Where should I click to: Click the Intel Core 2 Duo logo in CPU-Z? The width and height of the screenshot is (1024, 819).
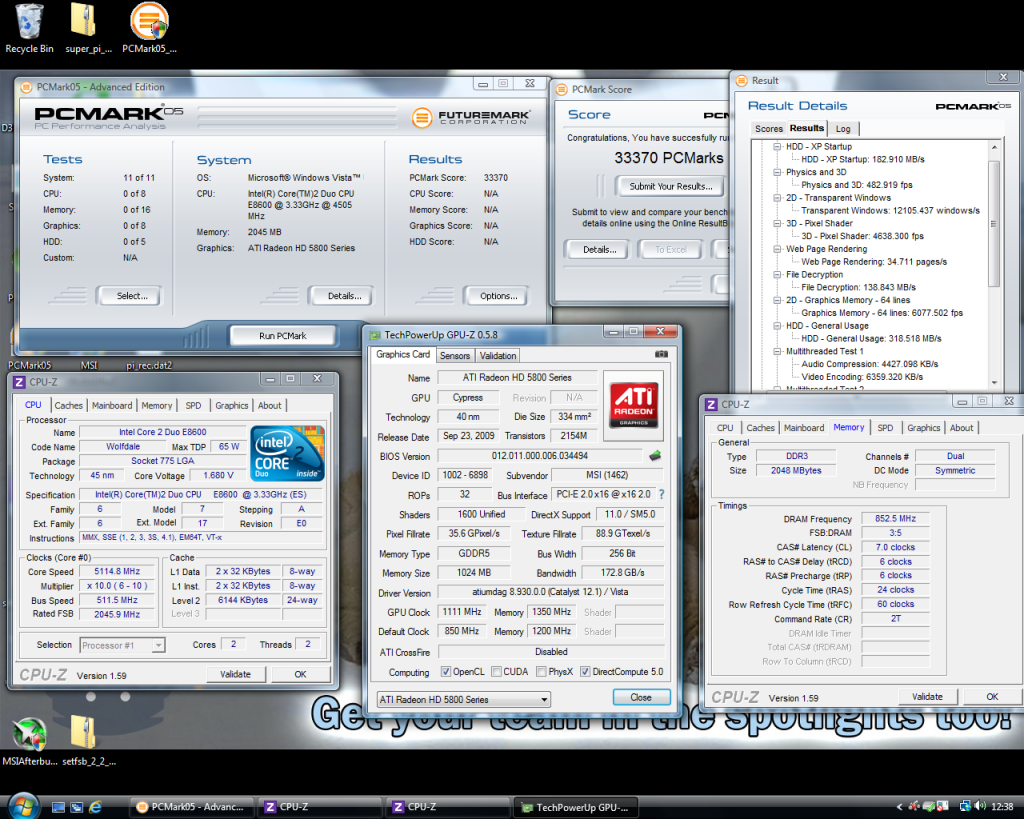287,453
